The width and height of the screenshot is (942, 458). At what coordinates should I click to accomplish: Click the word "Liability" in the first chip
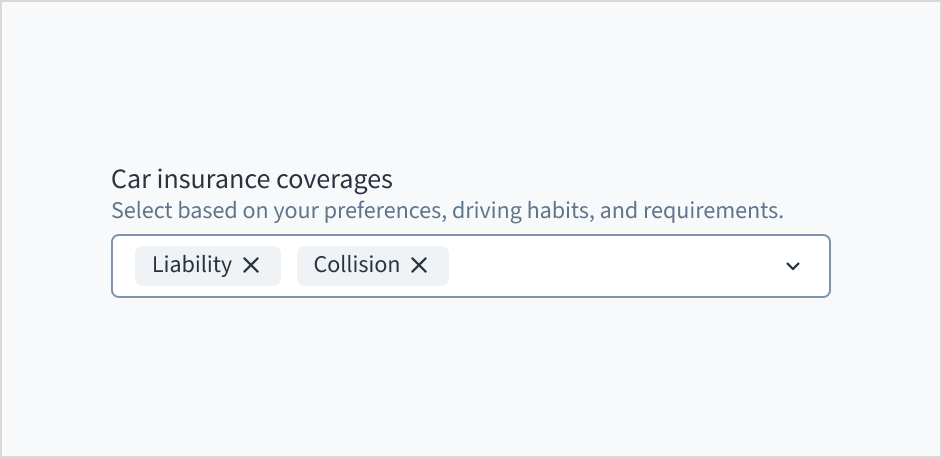click(192, 265)
